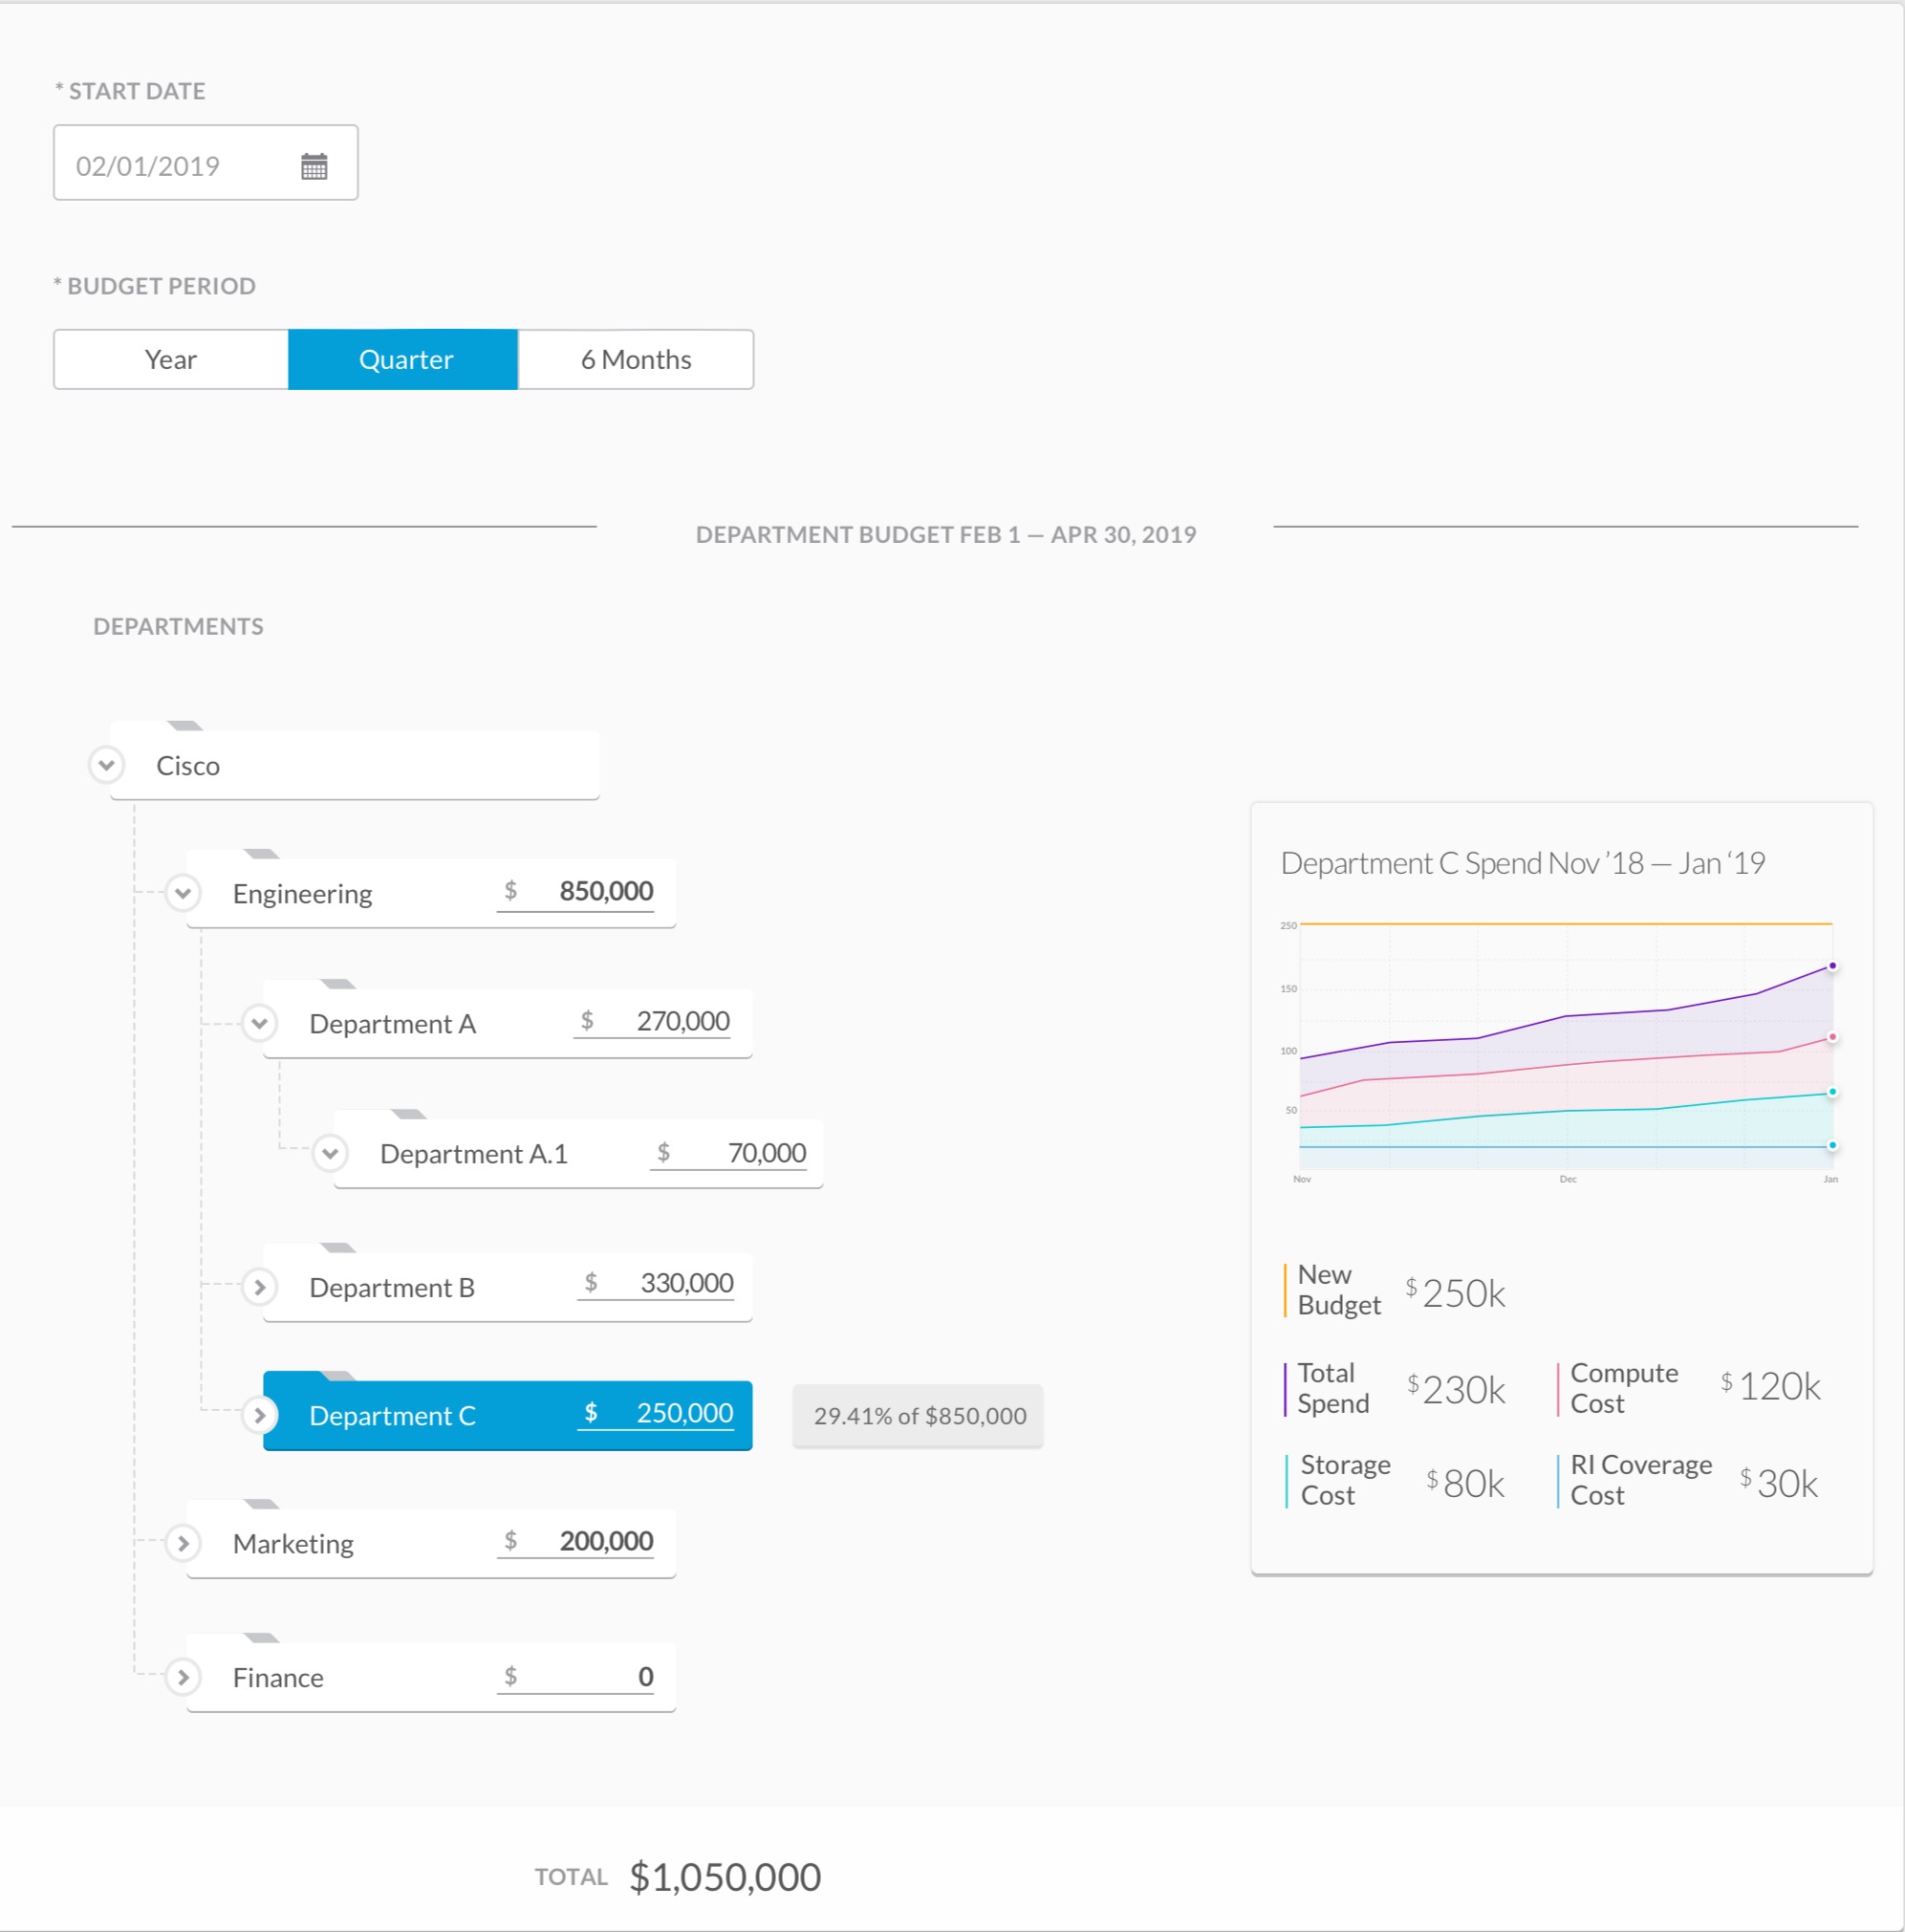Collapse the Cisco tree node chevron
1905x1932 pixels.
(x=107, y=765)
